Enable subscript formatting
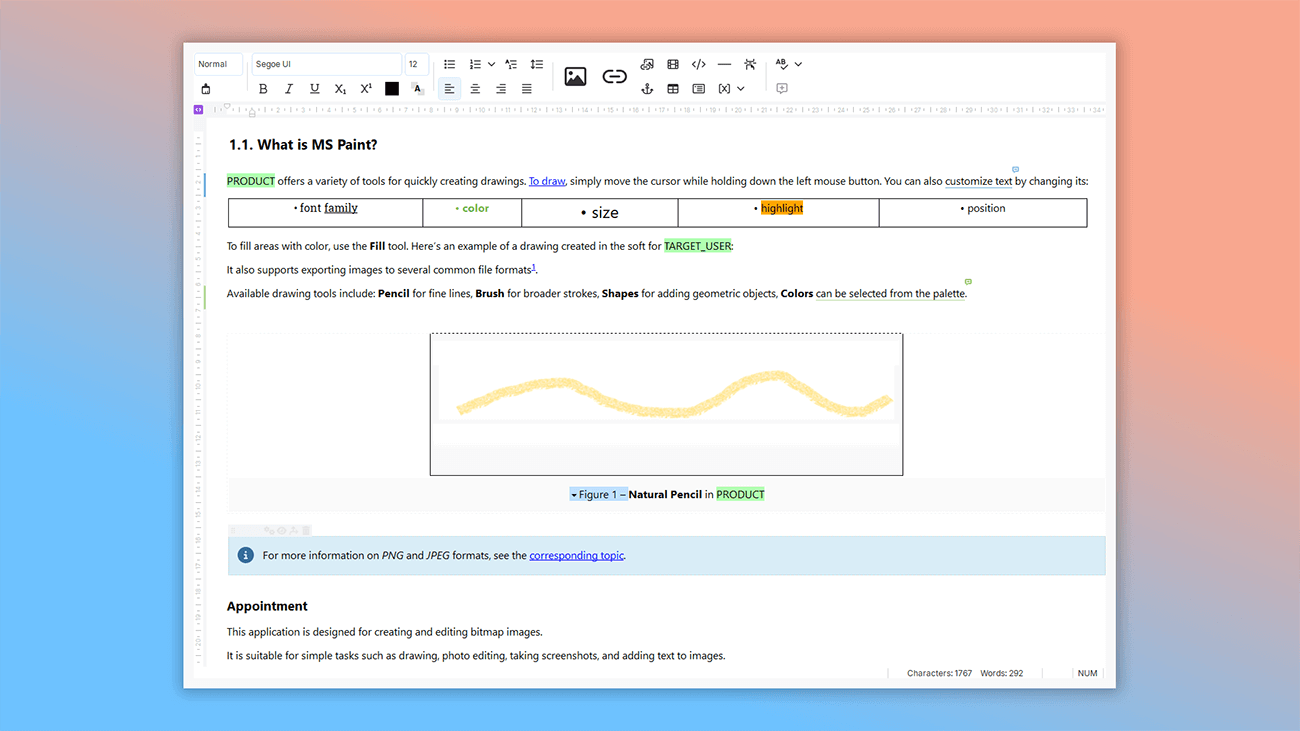 click(x=339, y=88)
